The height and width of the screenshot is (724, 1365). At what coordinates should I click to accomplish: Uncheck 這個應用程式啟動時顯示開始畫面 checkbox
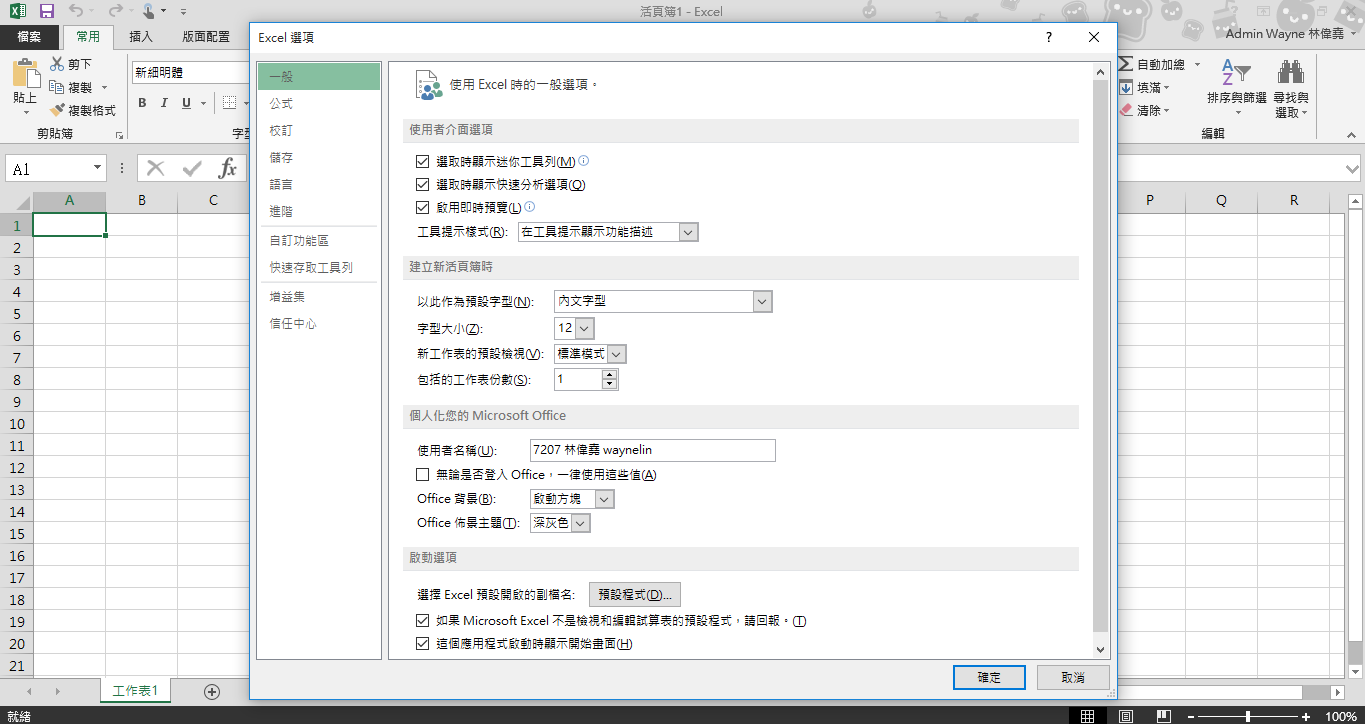422,644
